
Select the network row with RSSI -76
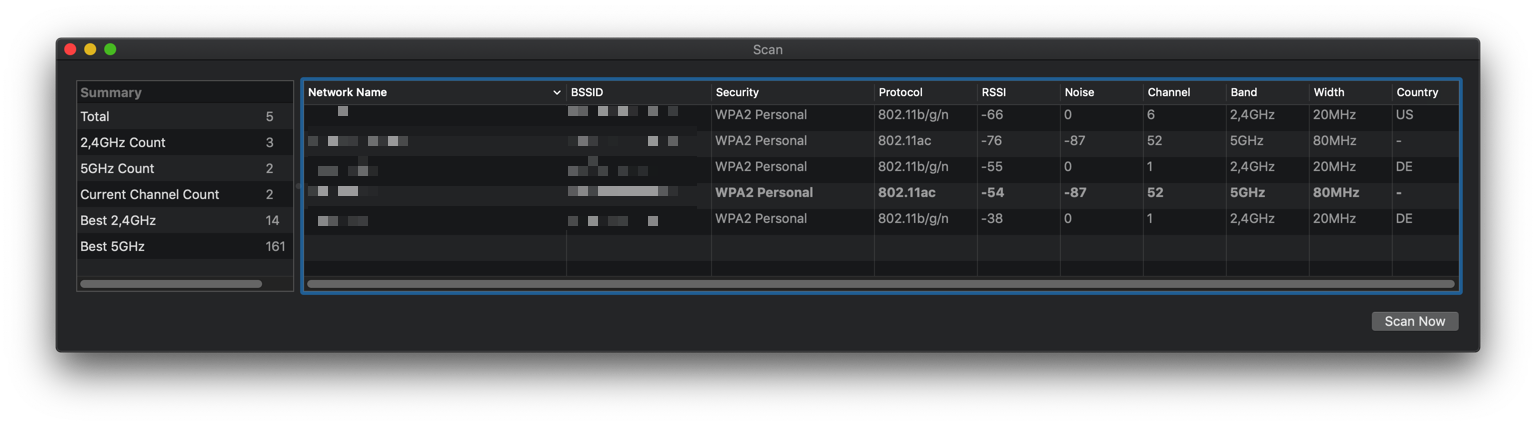(x=880, y=141)
